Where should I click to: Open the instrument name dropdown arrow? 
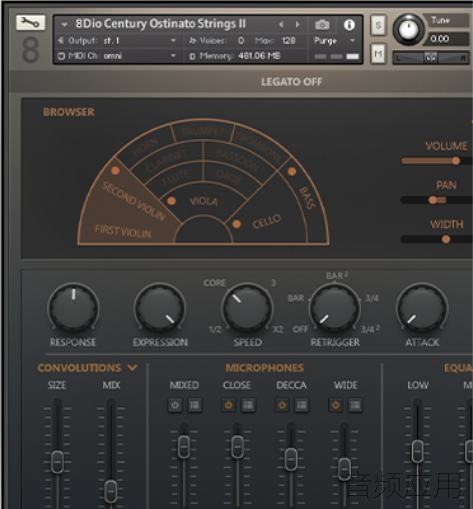(64, 24)
